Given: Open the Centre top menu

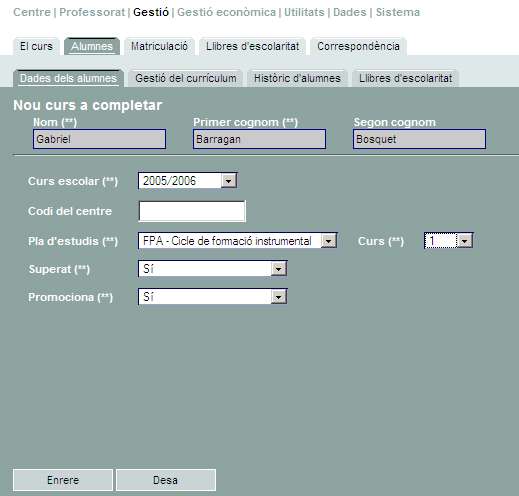Looking at the screenshot, I should [x=32, y=12].
